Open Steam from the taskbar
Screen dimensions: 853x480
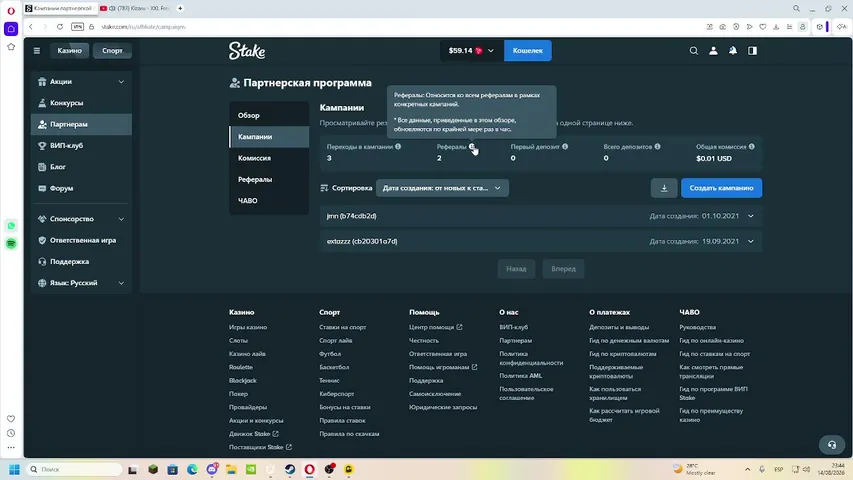(x=290, y=469)
